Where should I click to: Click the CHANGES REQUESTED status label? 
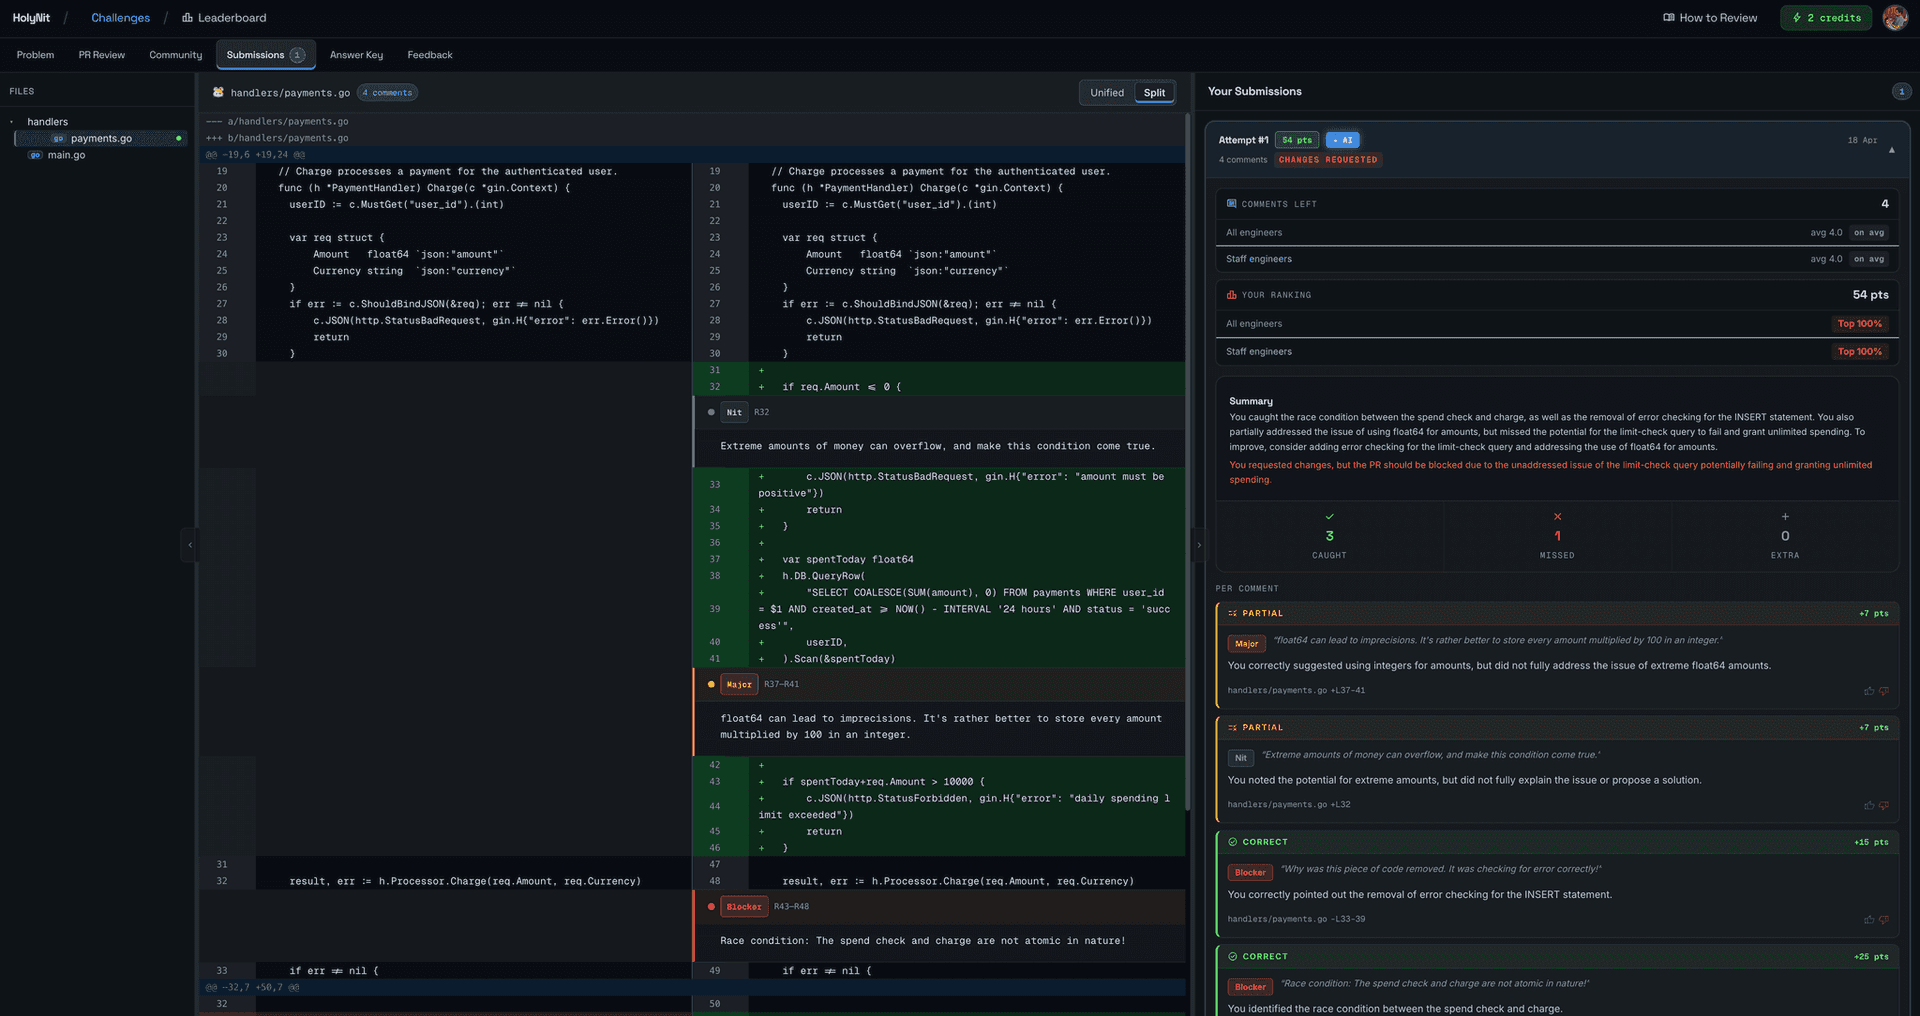1328,160
